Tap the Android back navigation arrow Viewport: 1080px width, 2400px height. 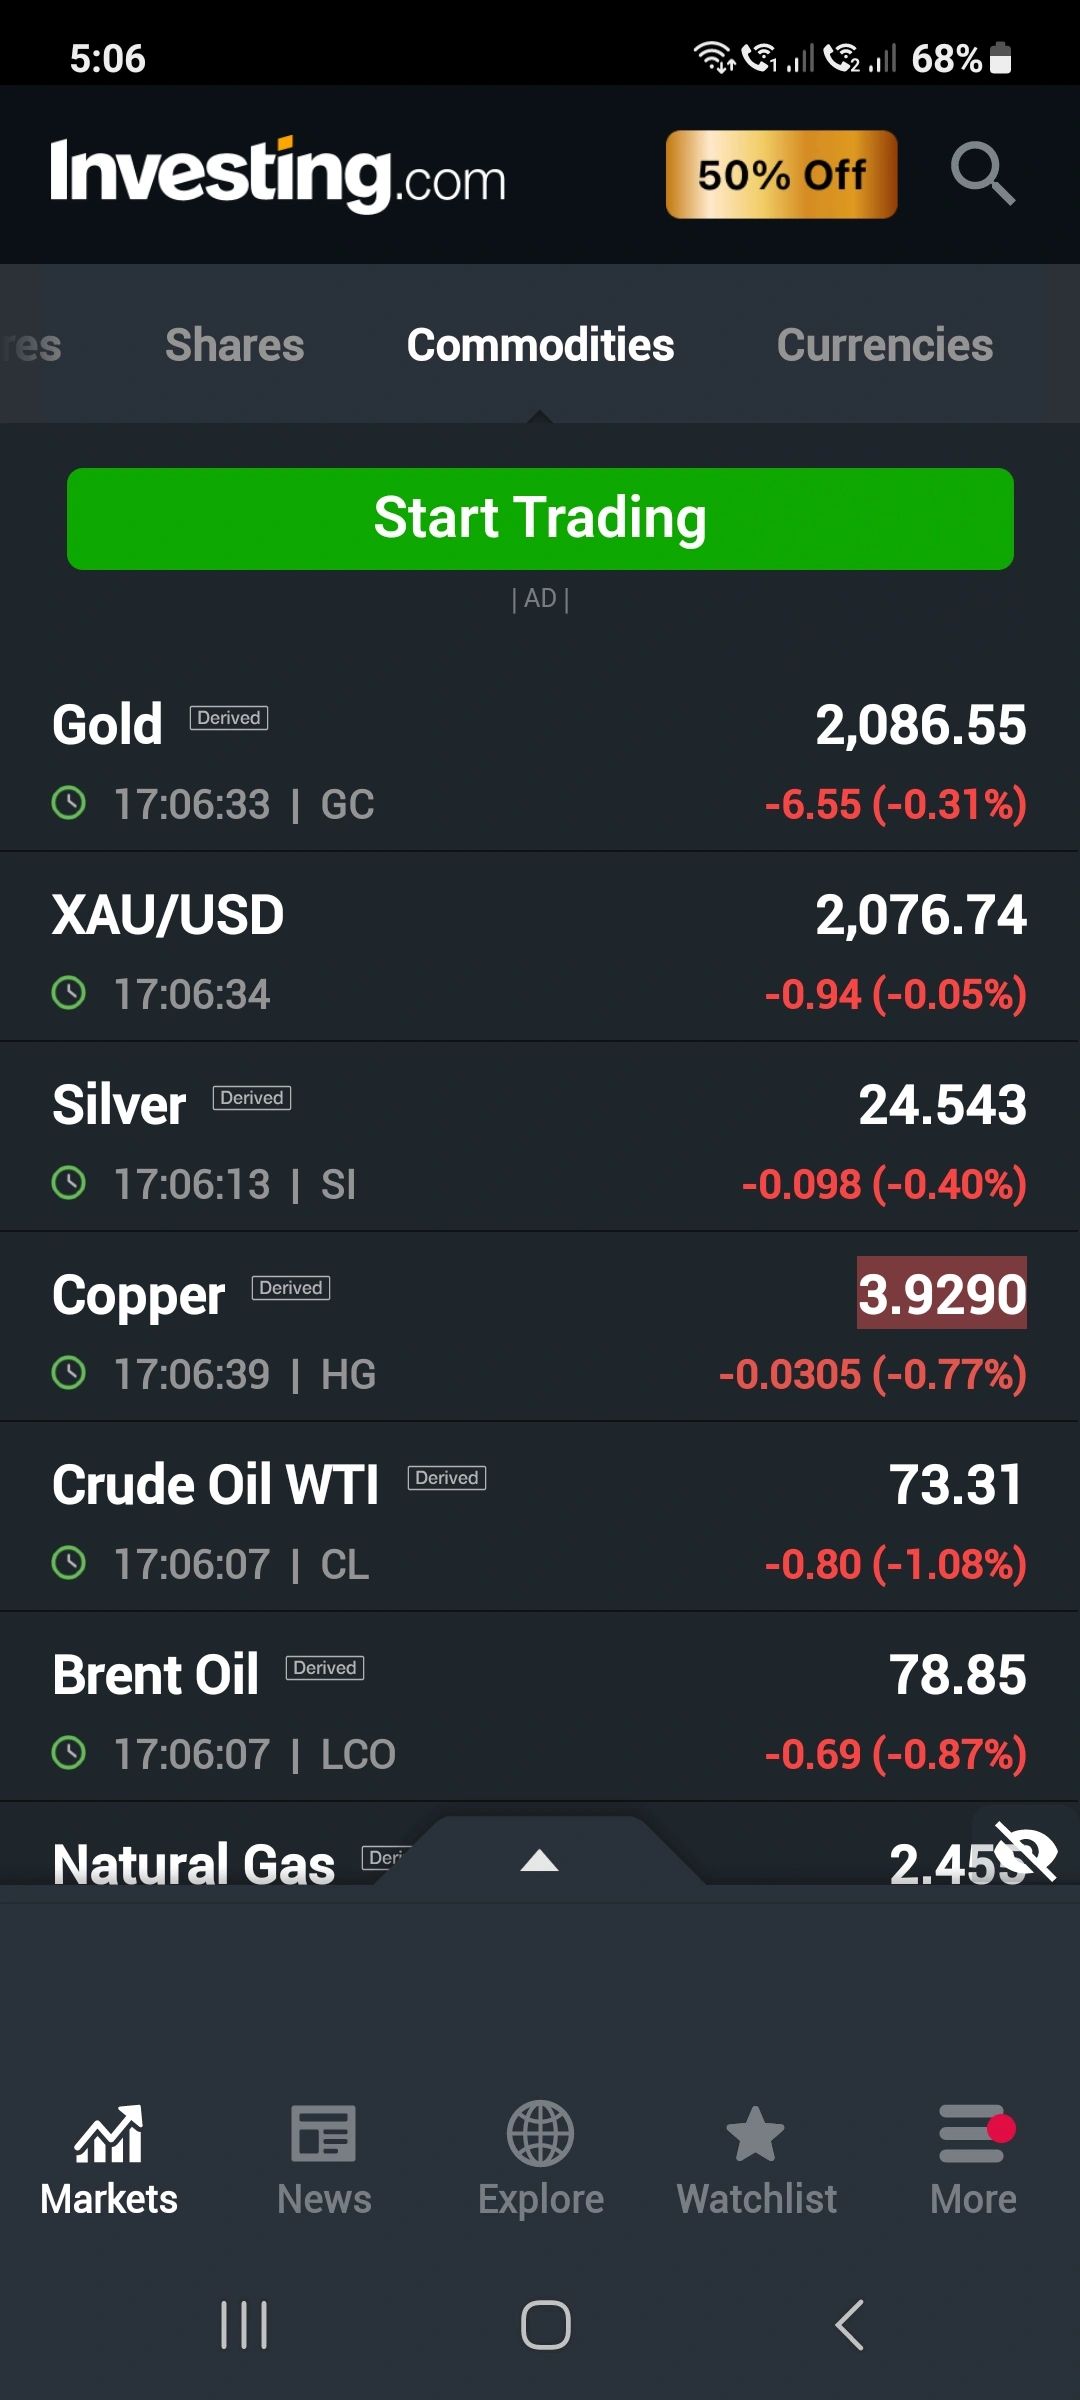point(850,2324)
